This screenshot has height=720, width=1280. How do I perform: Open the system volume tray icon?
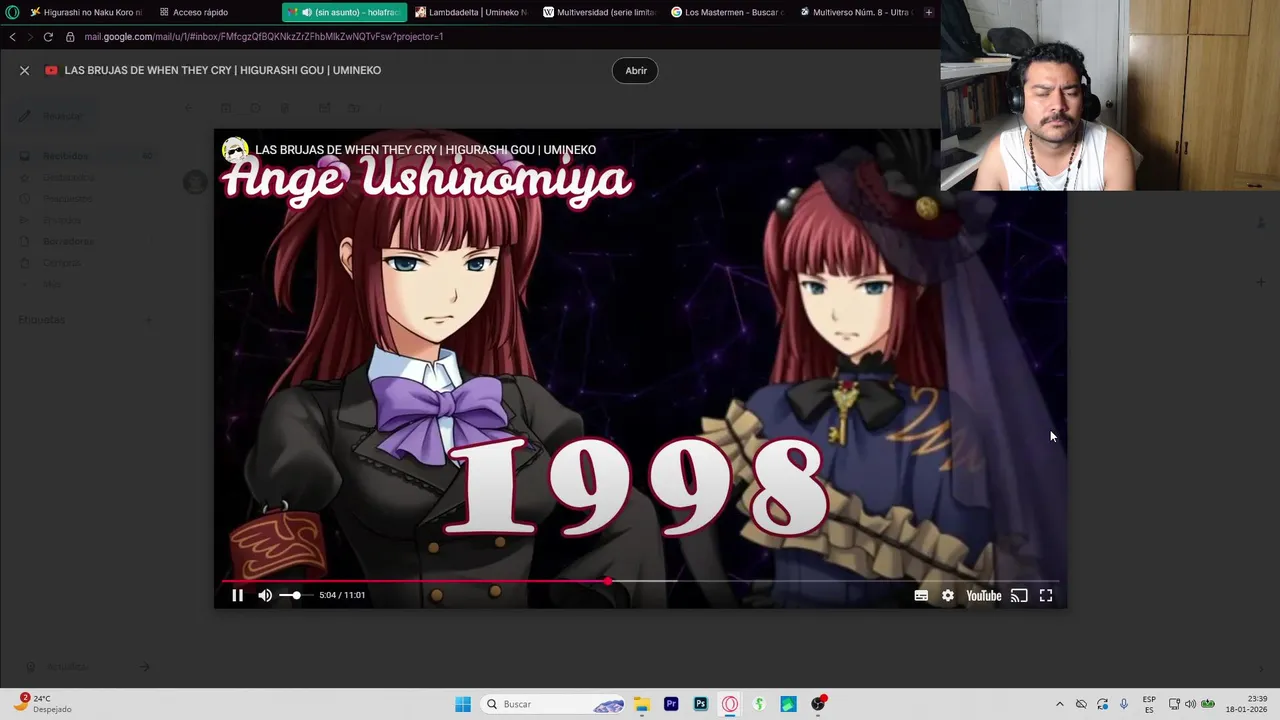(1190, 704)
